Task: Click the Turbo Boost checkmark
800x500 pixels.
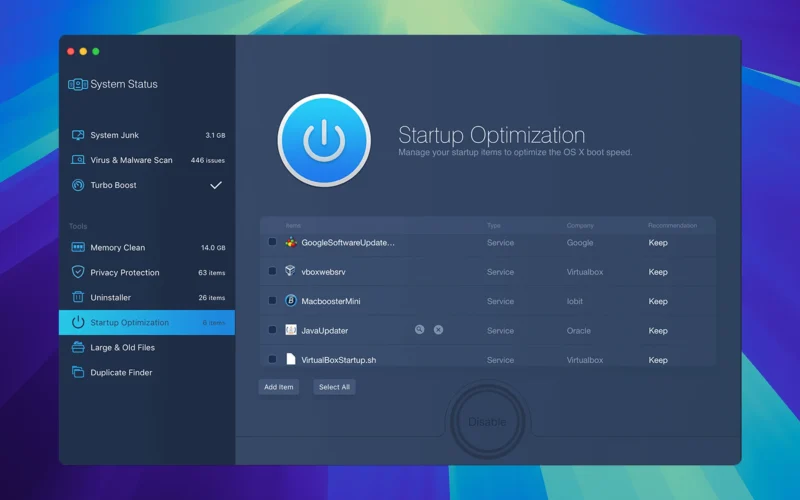Action: click(x=216, y=185)
